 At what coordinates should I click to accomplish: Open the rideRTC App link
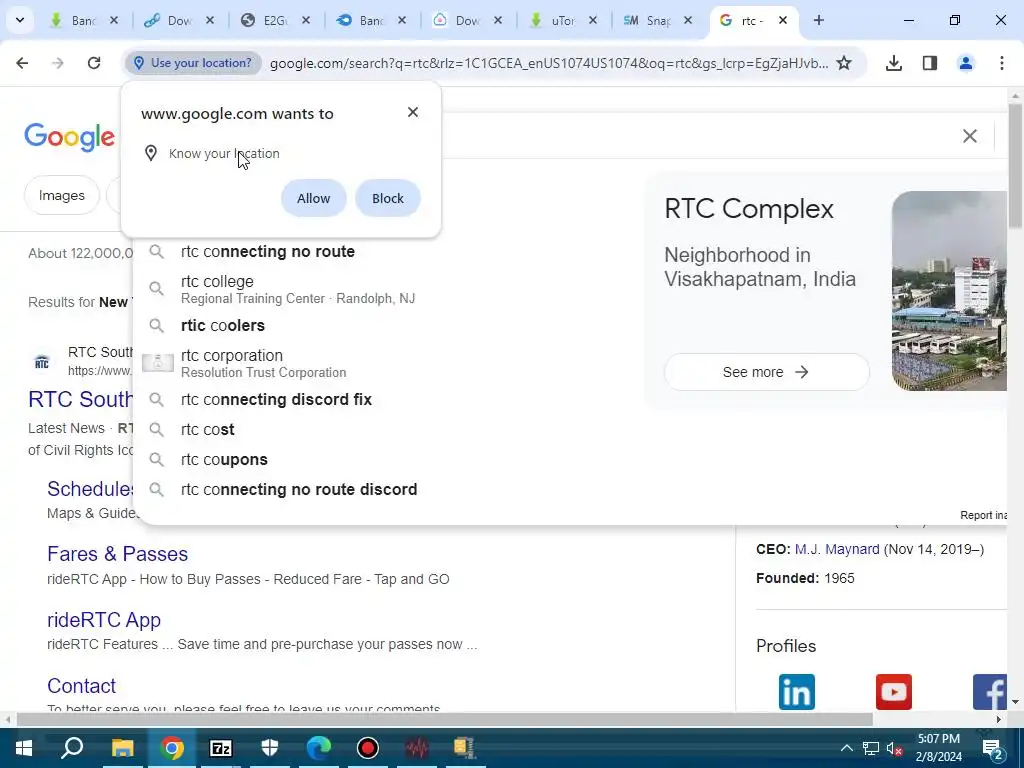tap(104, 620)
